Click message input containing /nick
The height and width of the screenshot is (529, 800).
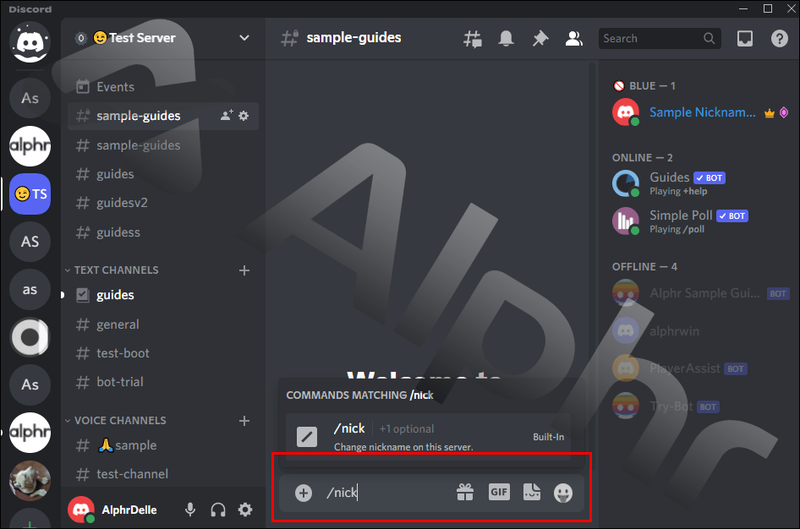click(388, 493)
